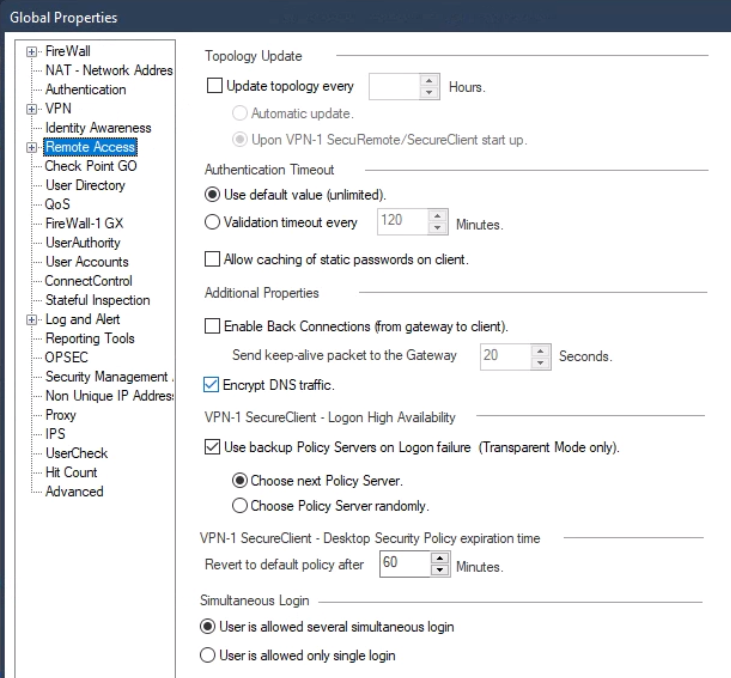Select User is allowed only single login
The image size is (731, 678).
point(207,655)
